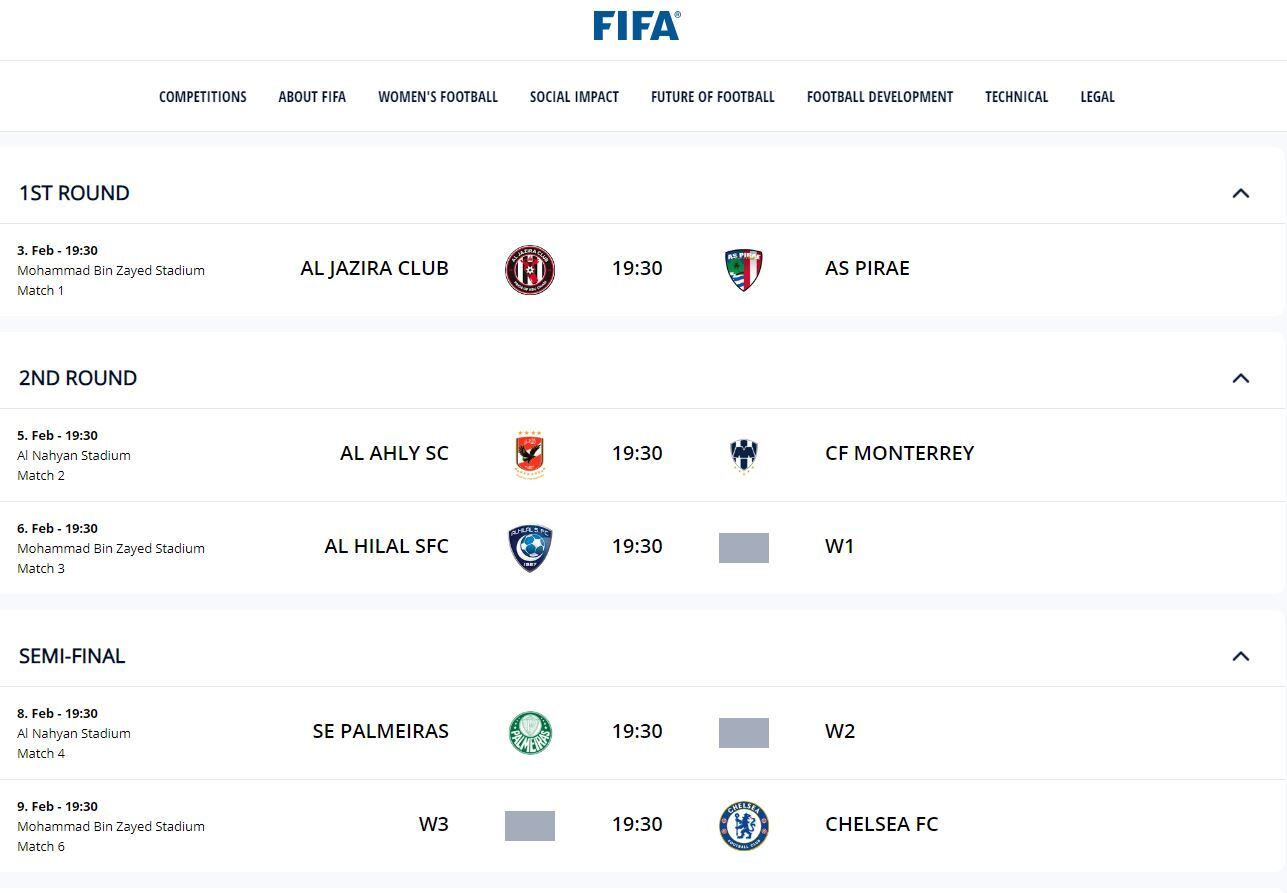The height and width of the screenshot is (893, 1287).
Task: Click the 19:30 time of Match 2
Action: coord(637,453)
